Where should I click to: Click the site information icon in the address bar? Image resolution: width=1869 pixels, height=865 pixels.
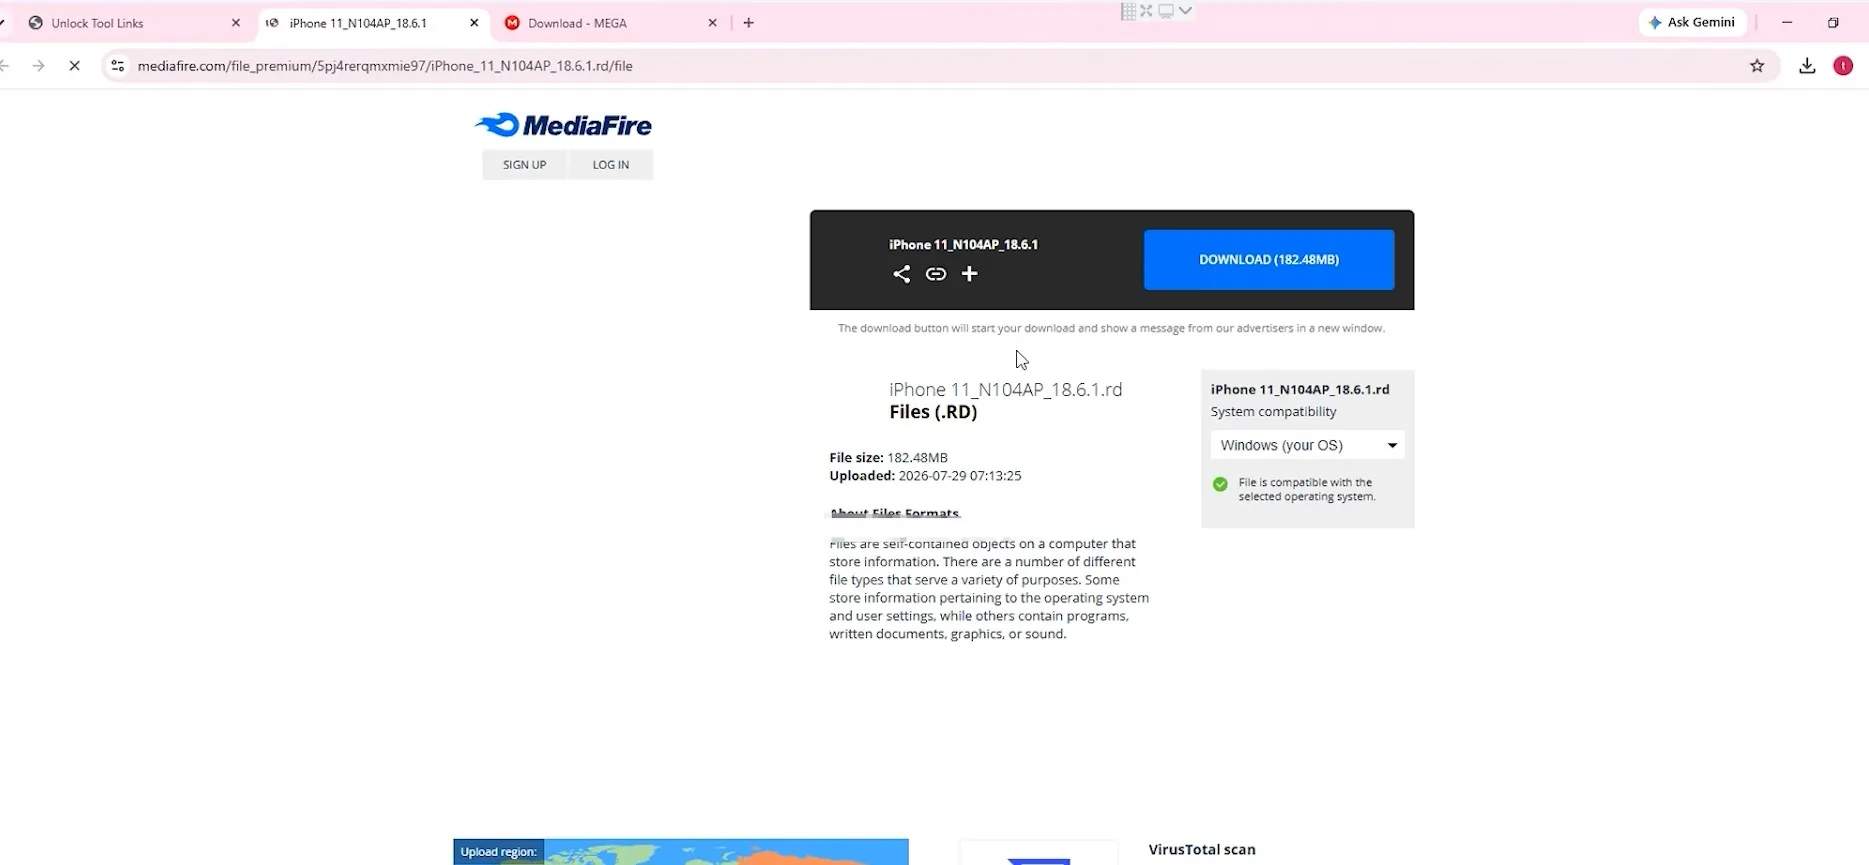tap(117, 66)
